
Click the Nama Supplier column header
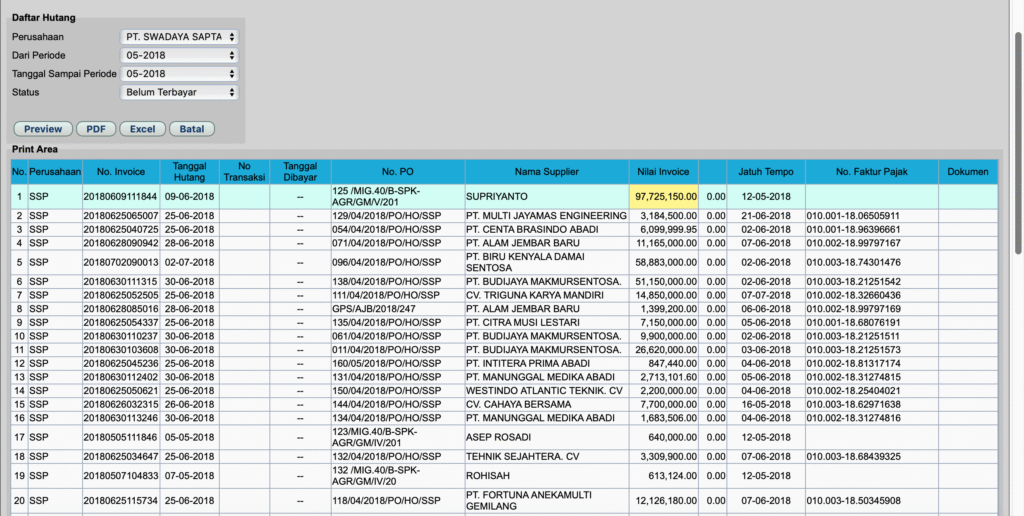click(547, 172)
